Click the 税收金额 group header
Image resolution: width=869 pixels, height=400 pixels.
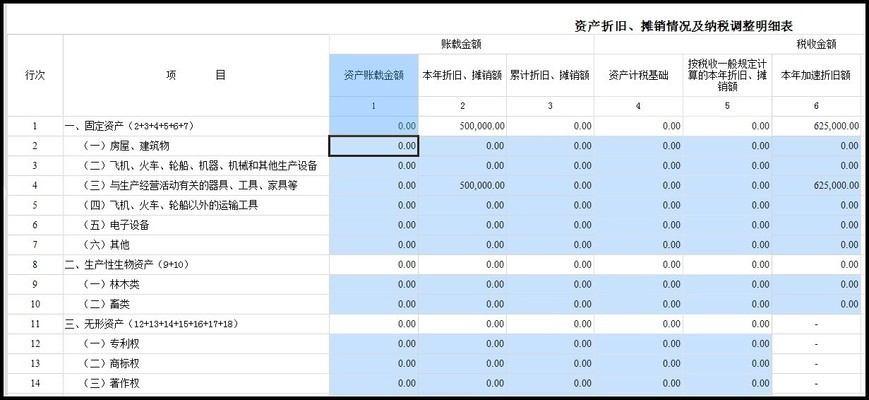point(816,44)
